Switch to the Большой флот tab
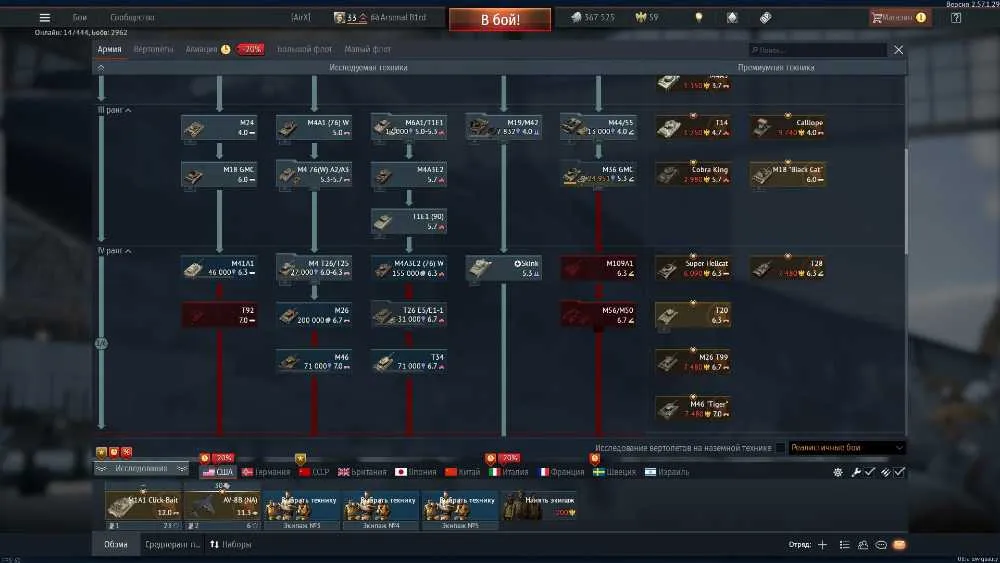This screenshot has width=1000, height=563. click(305, 49)
